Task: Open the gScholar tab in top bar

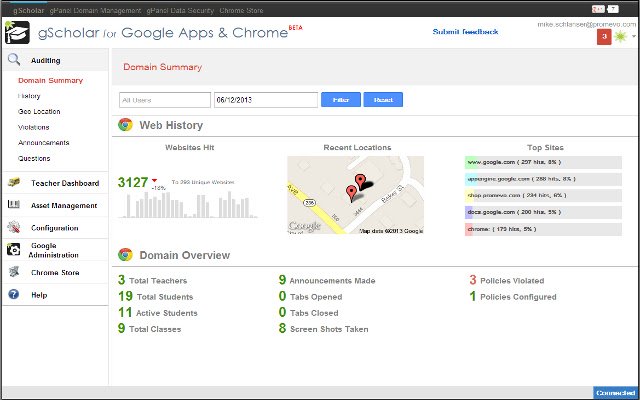Action: pyautogui.click(x=29, y=11)
